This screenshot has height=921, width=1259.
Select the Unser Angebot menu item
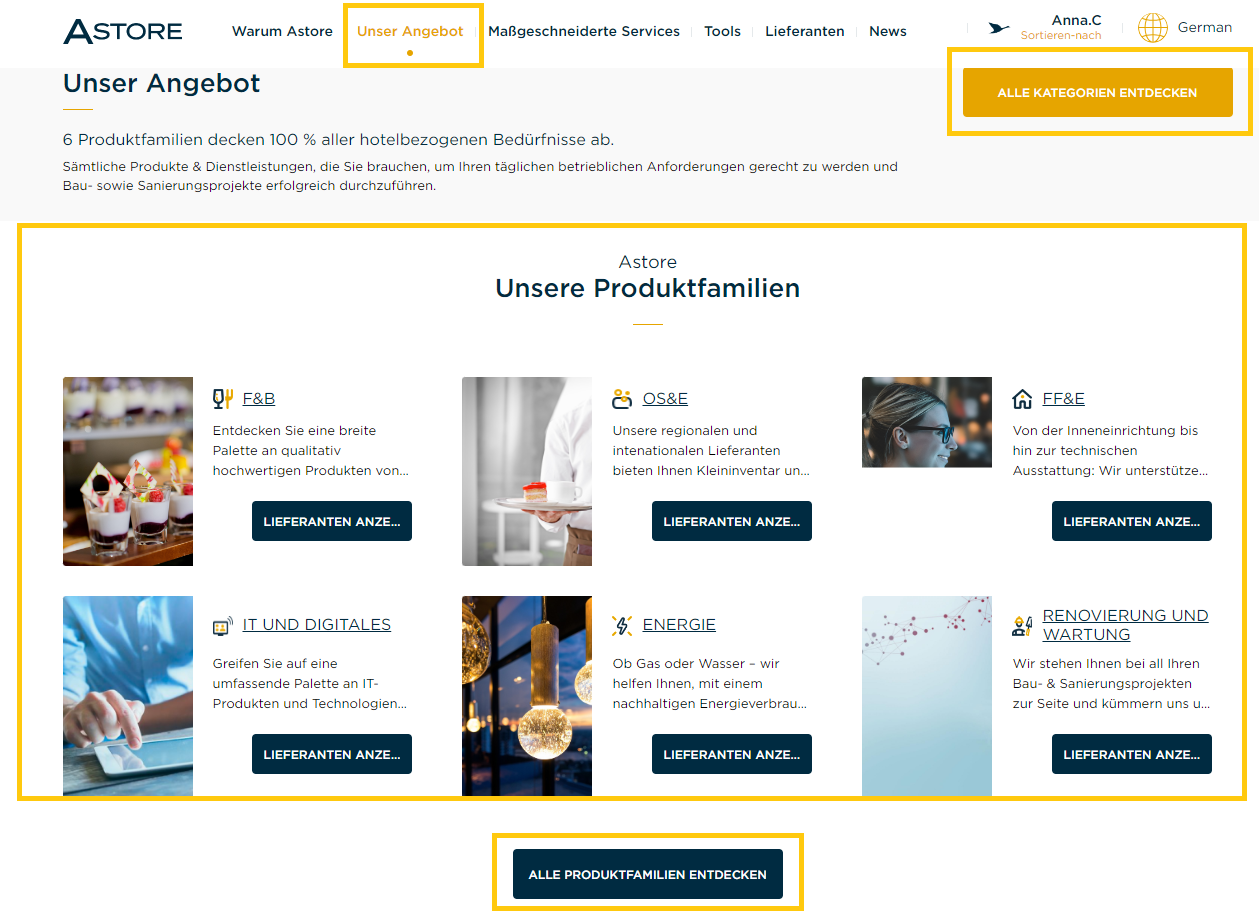(410, 31)
